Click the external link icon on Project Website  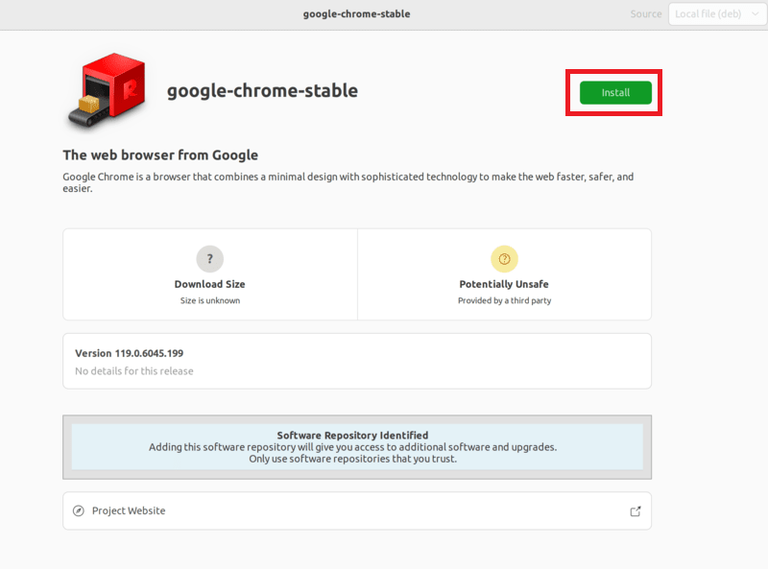coord(635,511)
